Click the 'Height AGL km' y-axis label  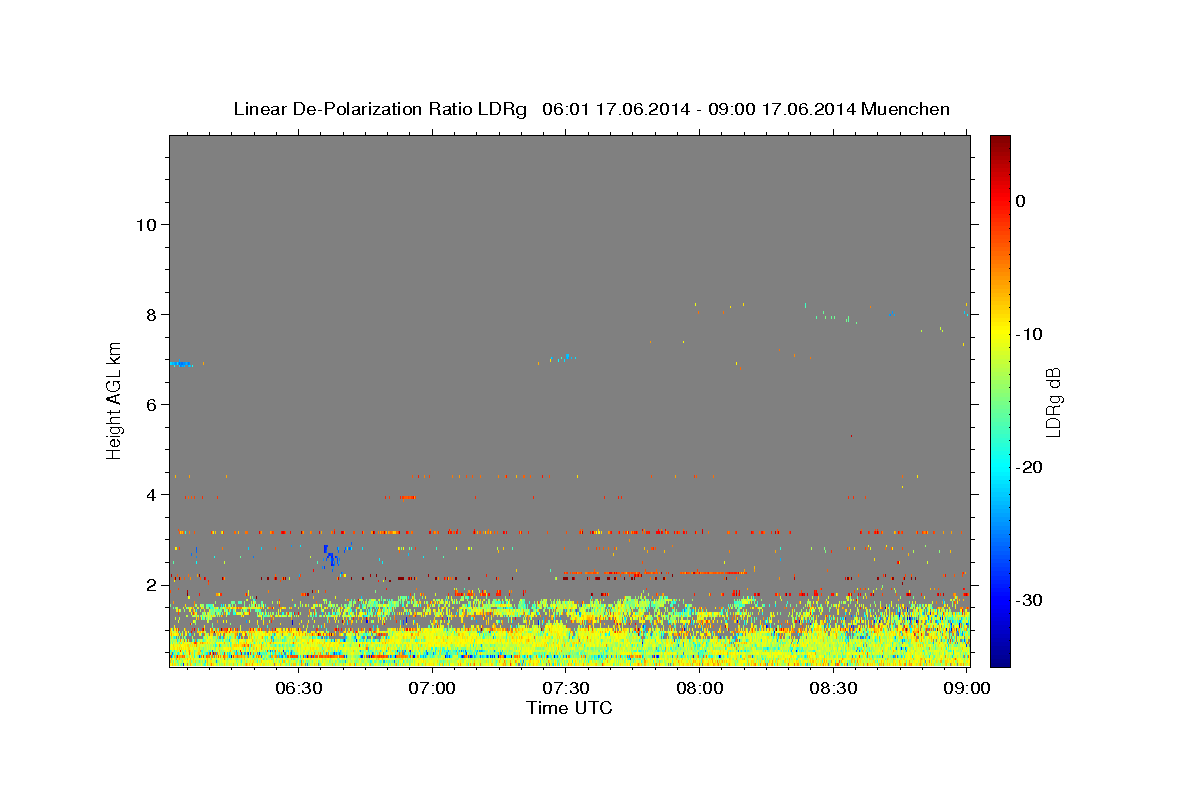click(115, 401)
